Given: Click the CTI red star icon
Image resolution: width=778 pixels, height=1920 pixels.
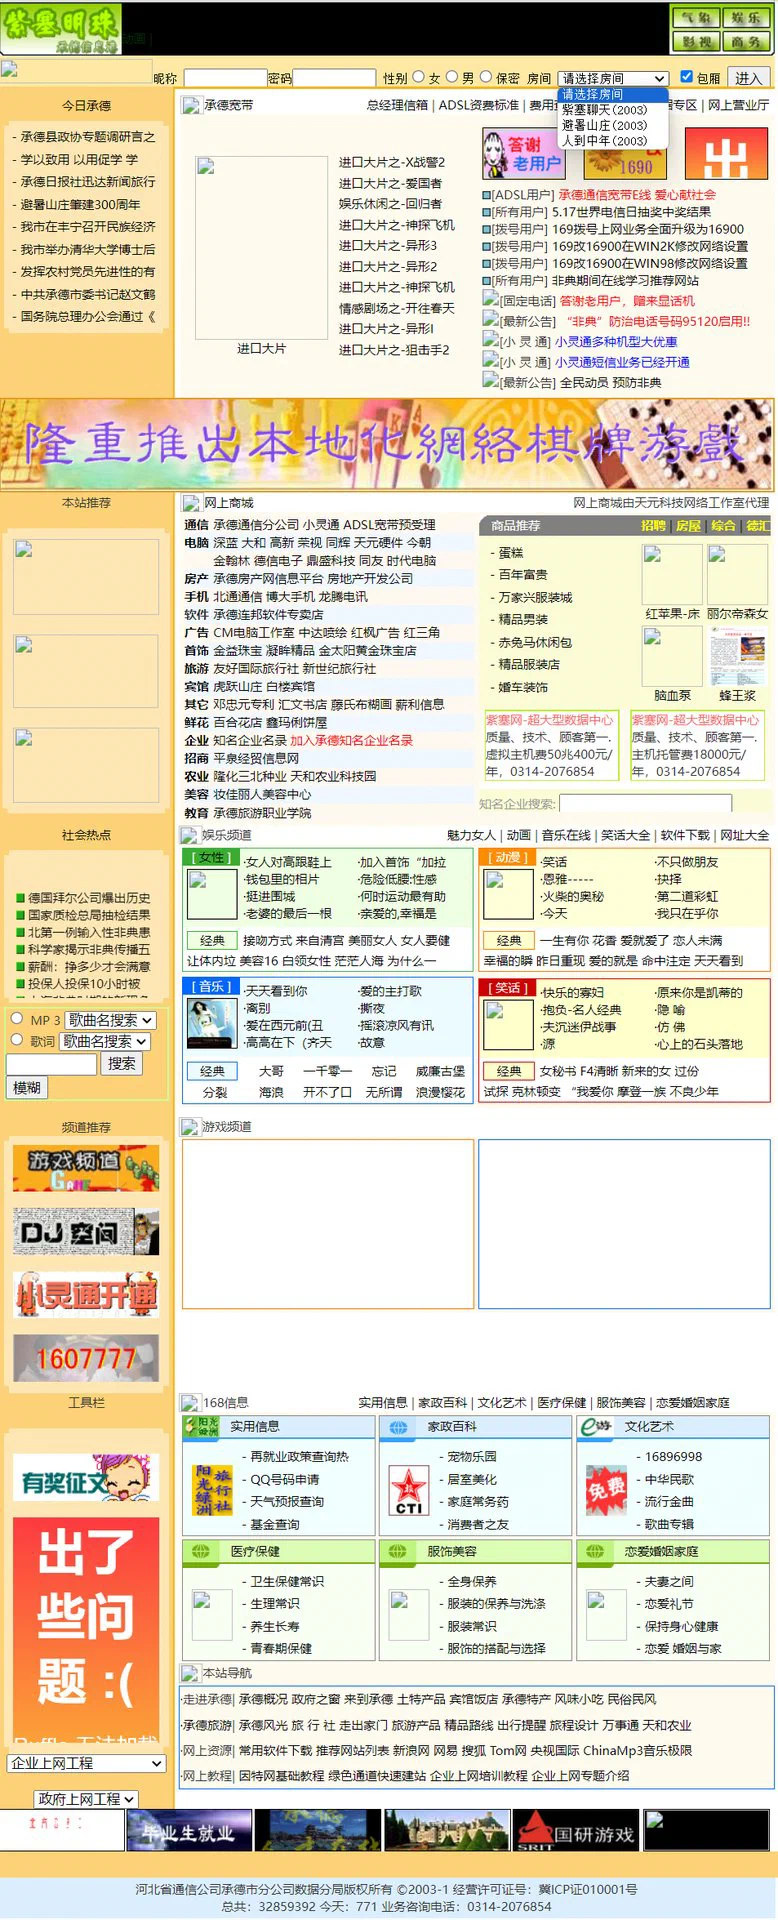Looking at the screenshot, I should [x=408, y=1490].
